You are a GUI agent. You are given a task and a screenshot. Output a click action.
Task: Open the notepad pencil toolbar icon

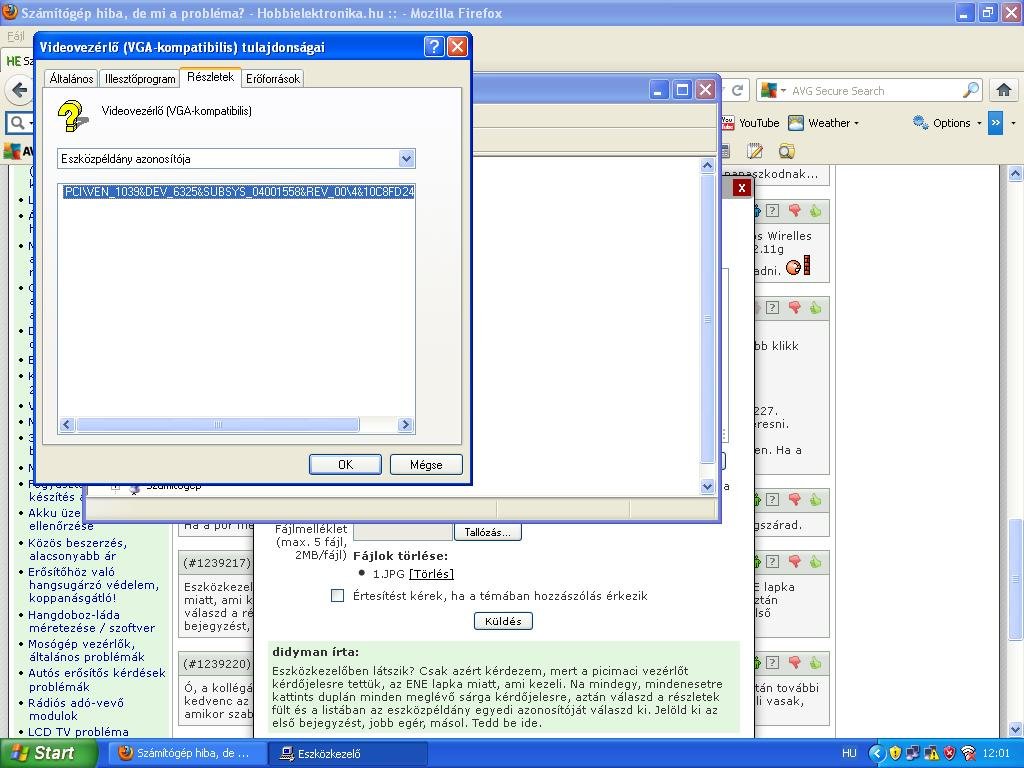754,152
